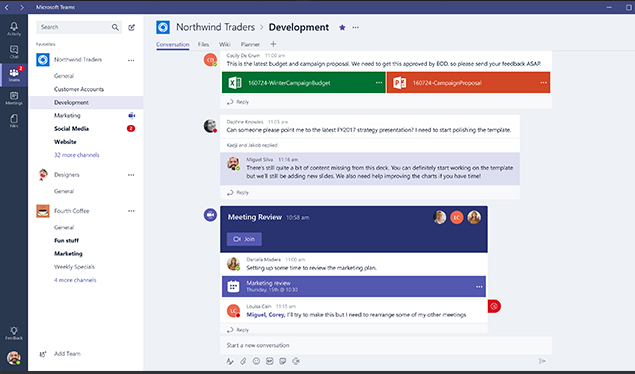Select the Social Media channel
The height and width of the screenshot is (374, 635).
pos(71,129)
